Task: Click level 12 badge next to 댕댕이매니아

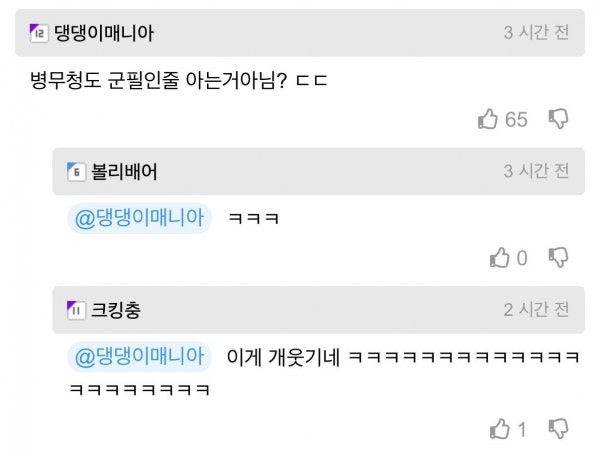Action: [39, 33]
